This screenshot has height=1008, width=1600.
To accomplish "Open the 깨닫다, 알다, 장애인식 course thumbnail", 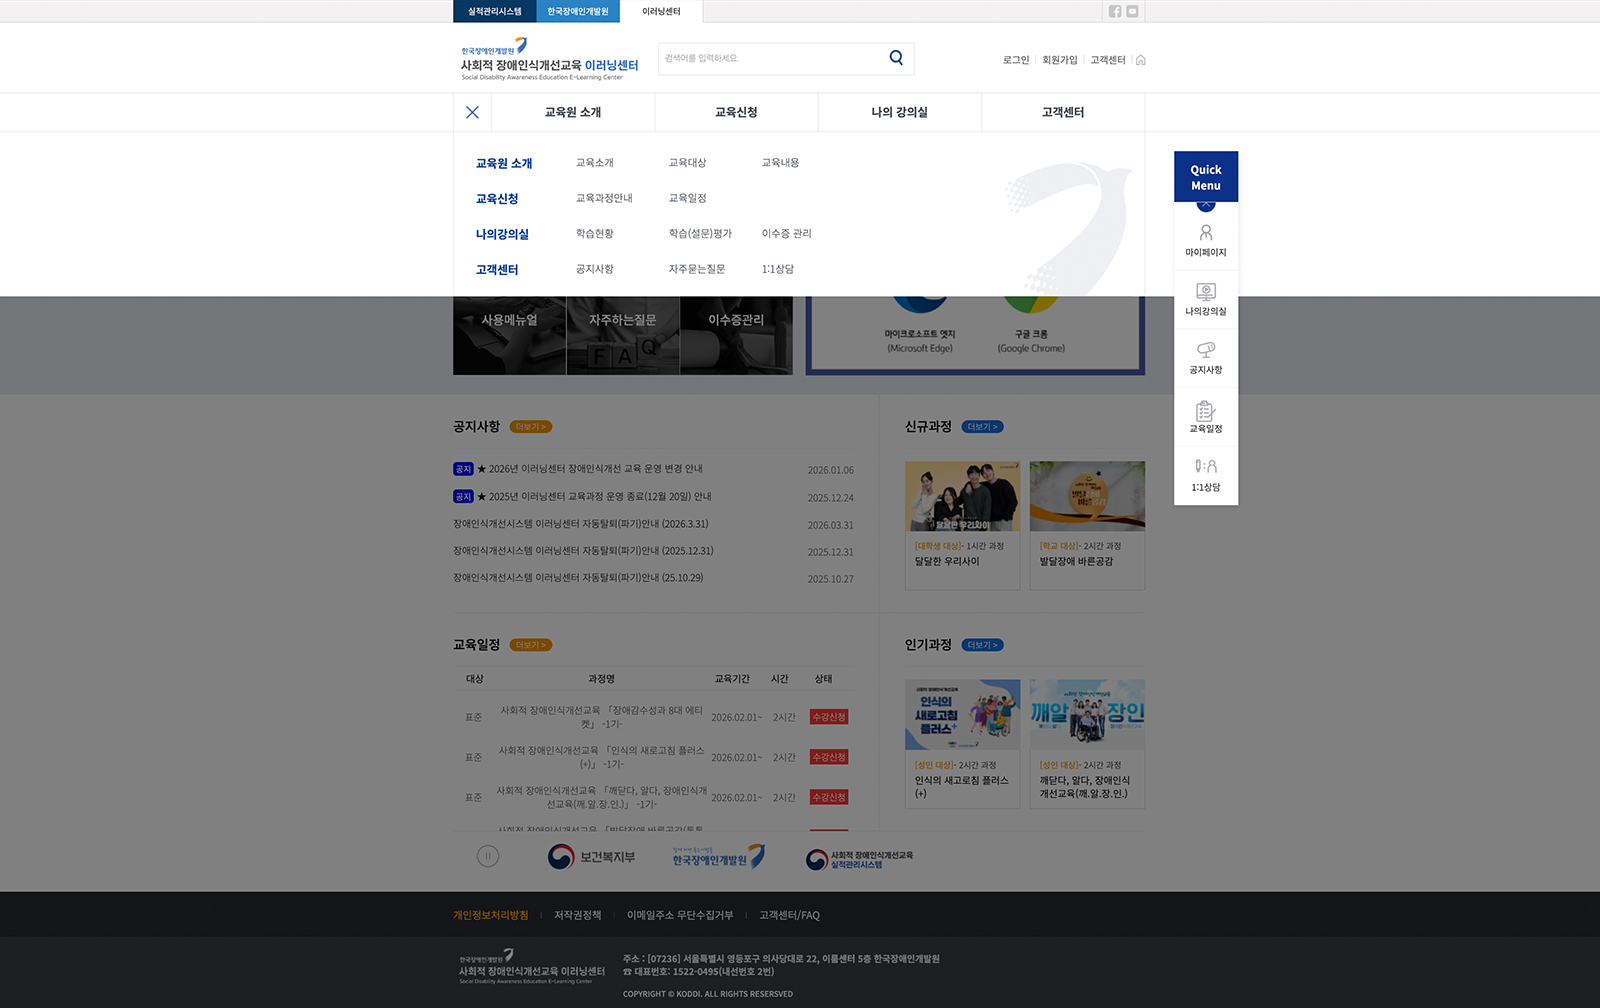I will click(1087, 715).
